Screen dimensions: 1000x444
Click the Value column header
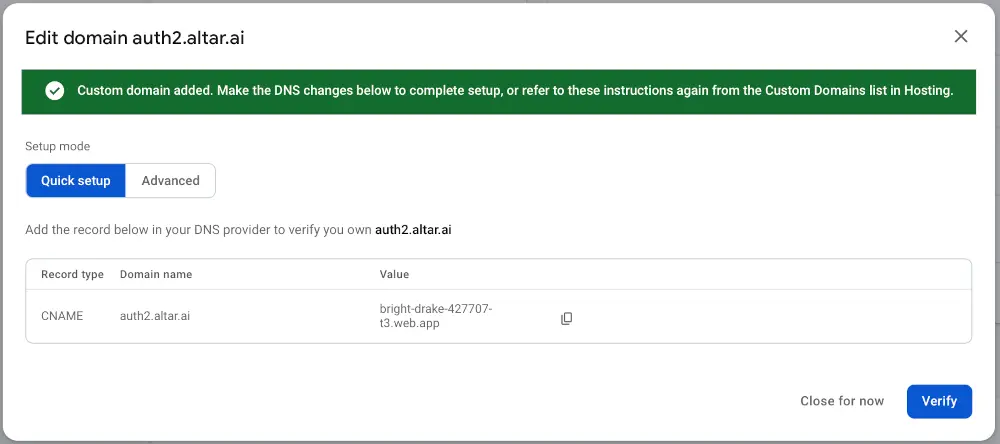394,274
